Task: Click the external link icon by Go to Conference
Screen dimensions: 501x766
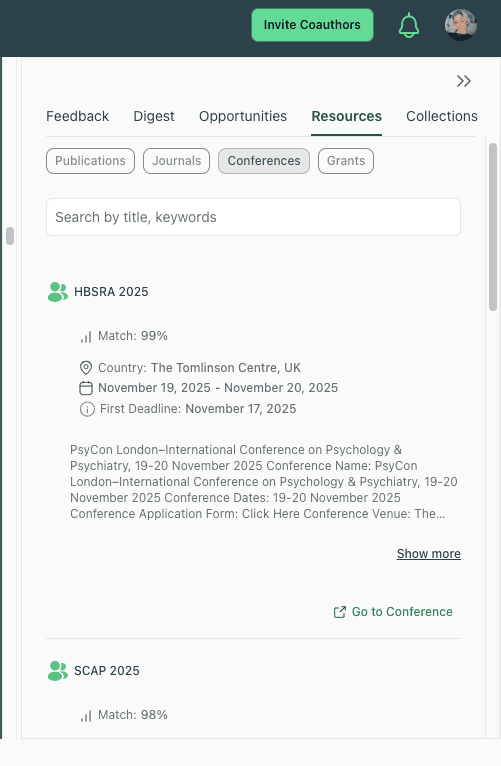Action: (340, 612)
